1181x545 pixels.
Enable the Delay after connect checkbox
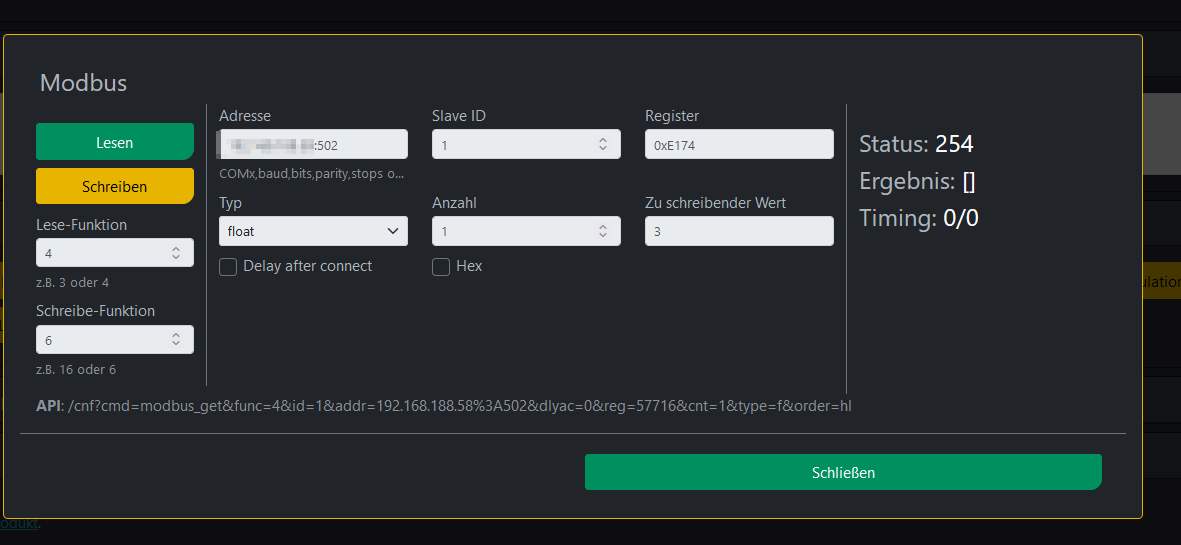point(228,267)
